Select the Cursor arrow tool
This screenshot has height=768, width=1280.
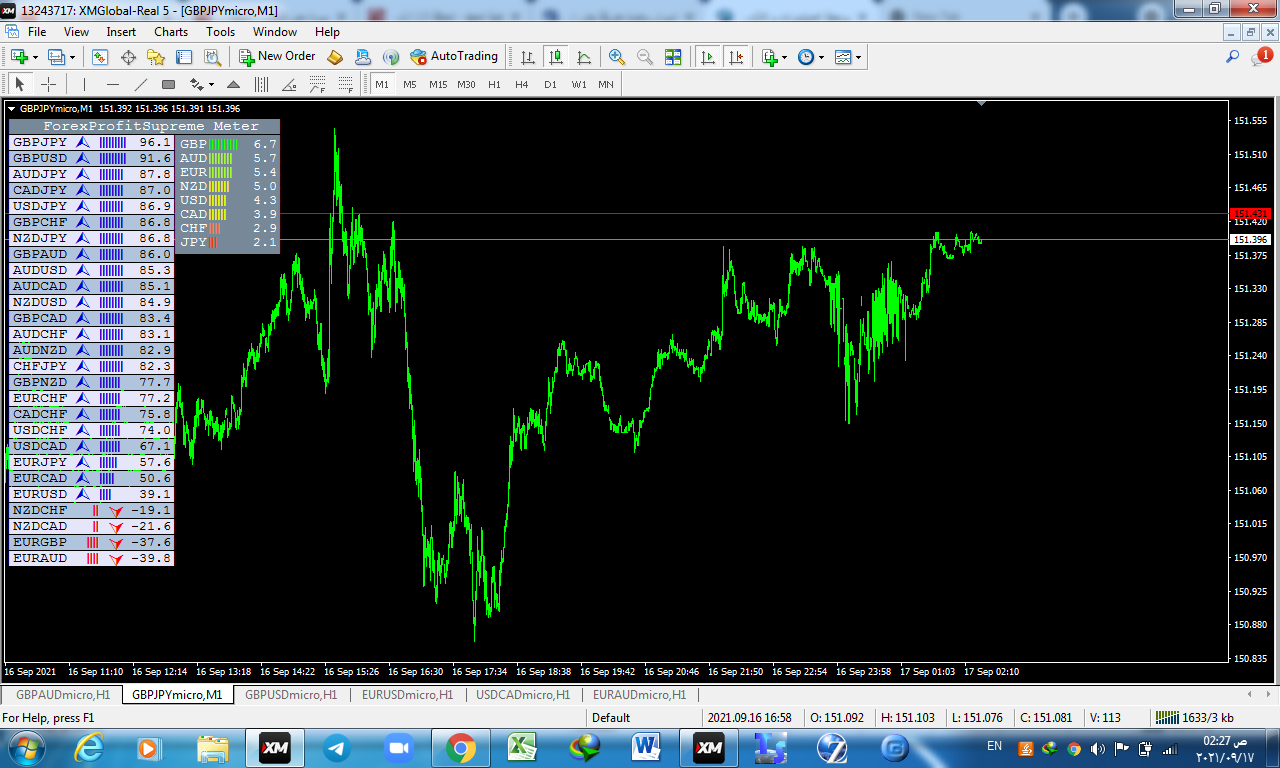(x=19, y=84)
